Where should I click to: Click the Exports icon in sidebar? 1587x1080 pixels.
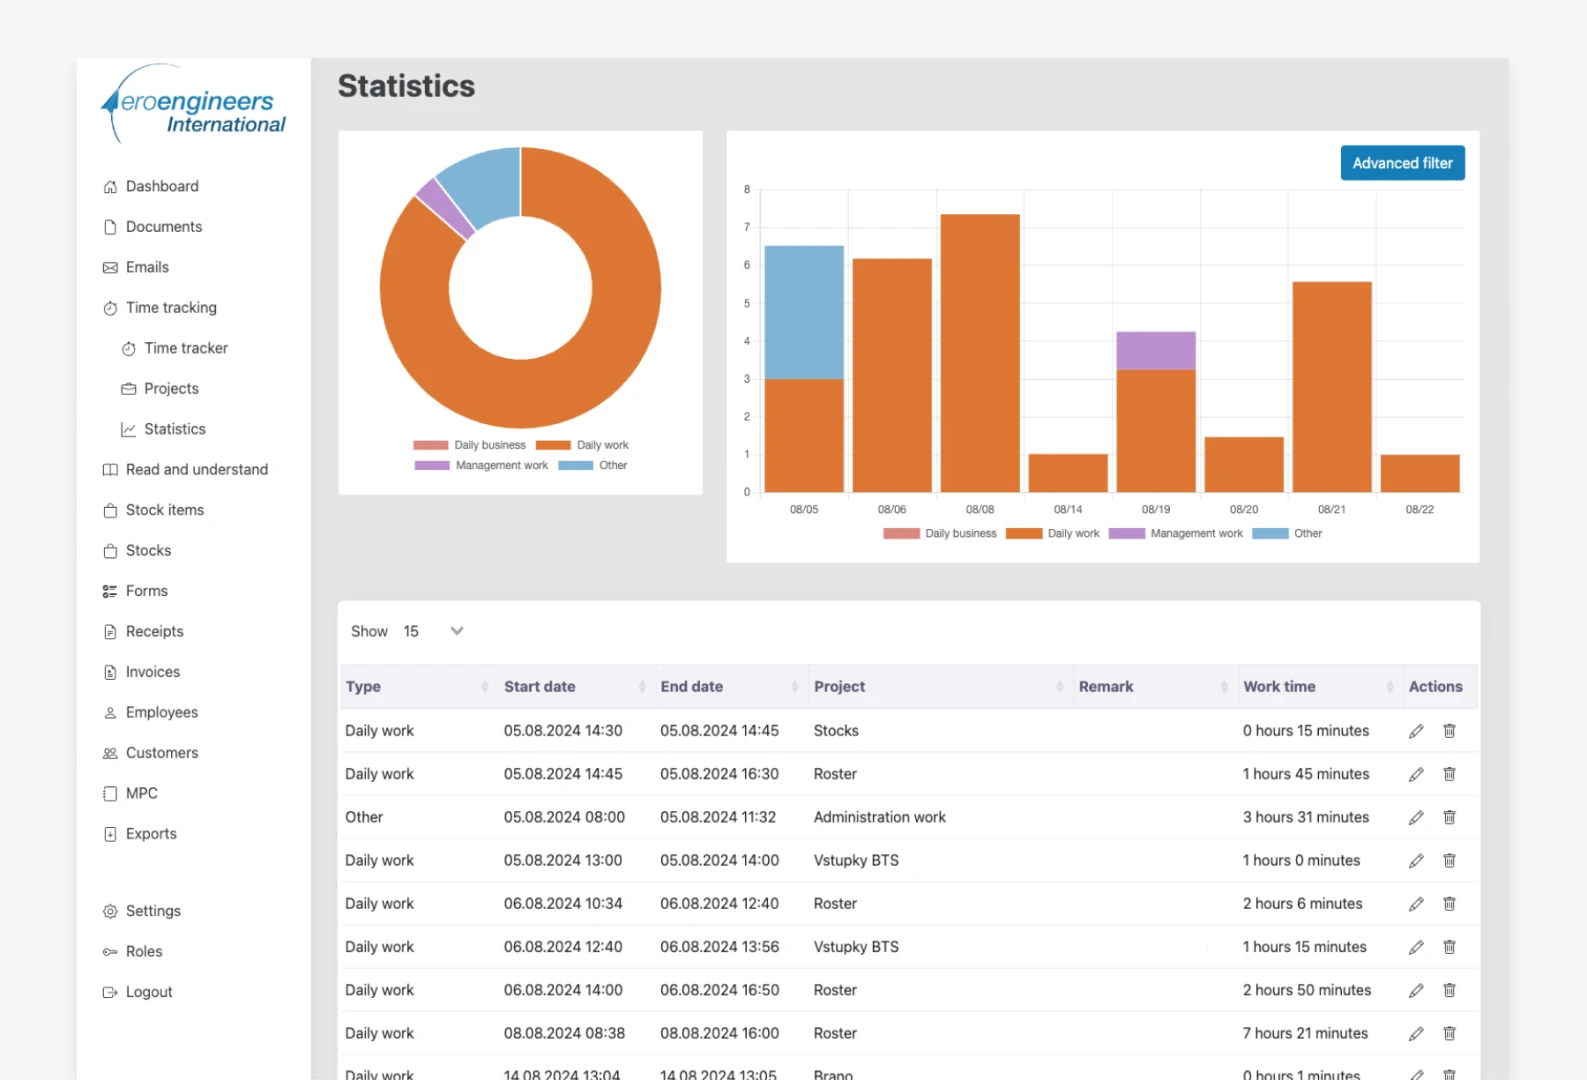pos(110,834)
